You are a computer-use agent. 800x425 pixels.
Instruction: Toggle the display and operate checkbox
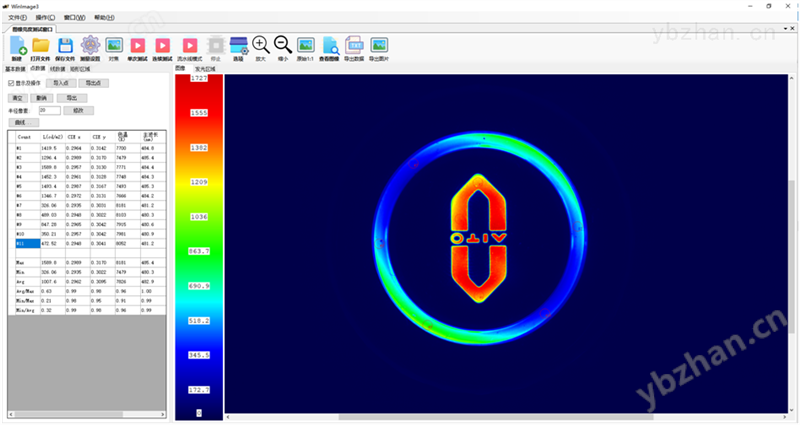click(x=11, y=83)
